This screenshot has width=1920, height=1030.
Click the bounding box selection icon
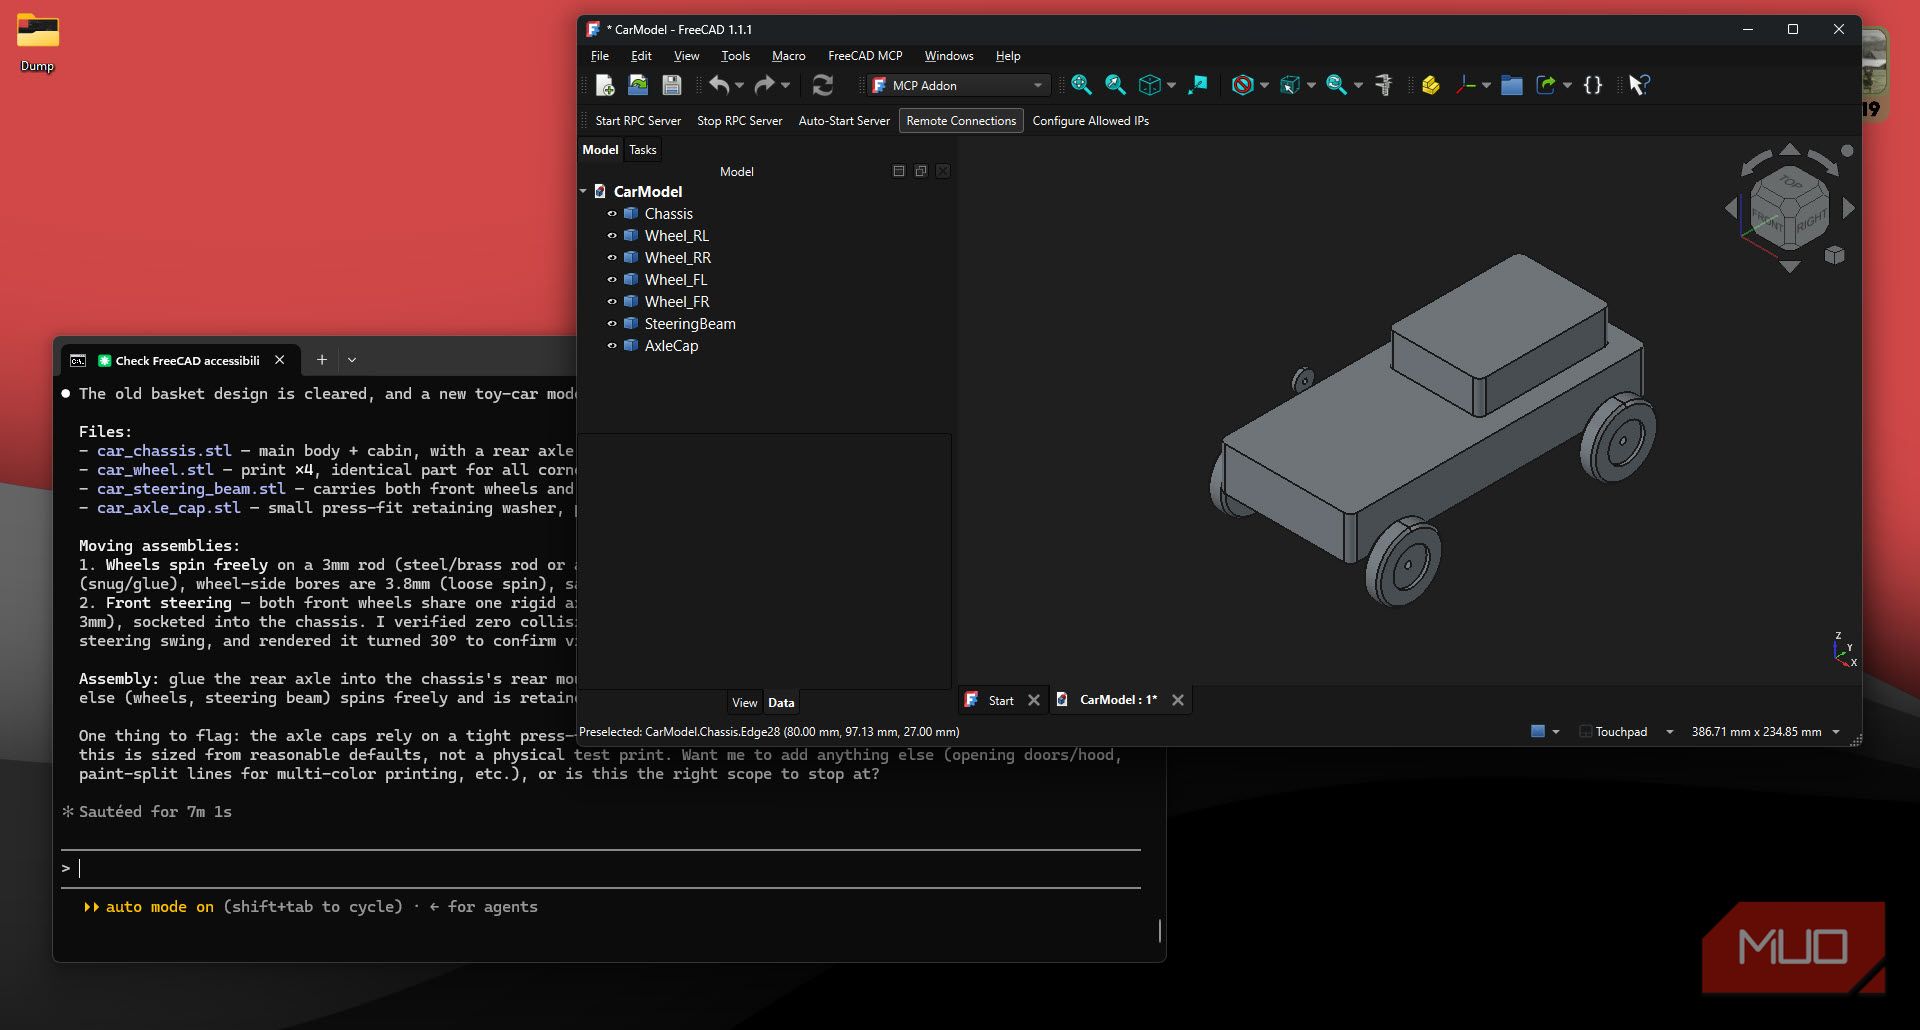point(1290,86)
